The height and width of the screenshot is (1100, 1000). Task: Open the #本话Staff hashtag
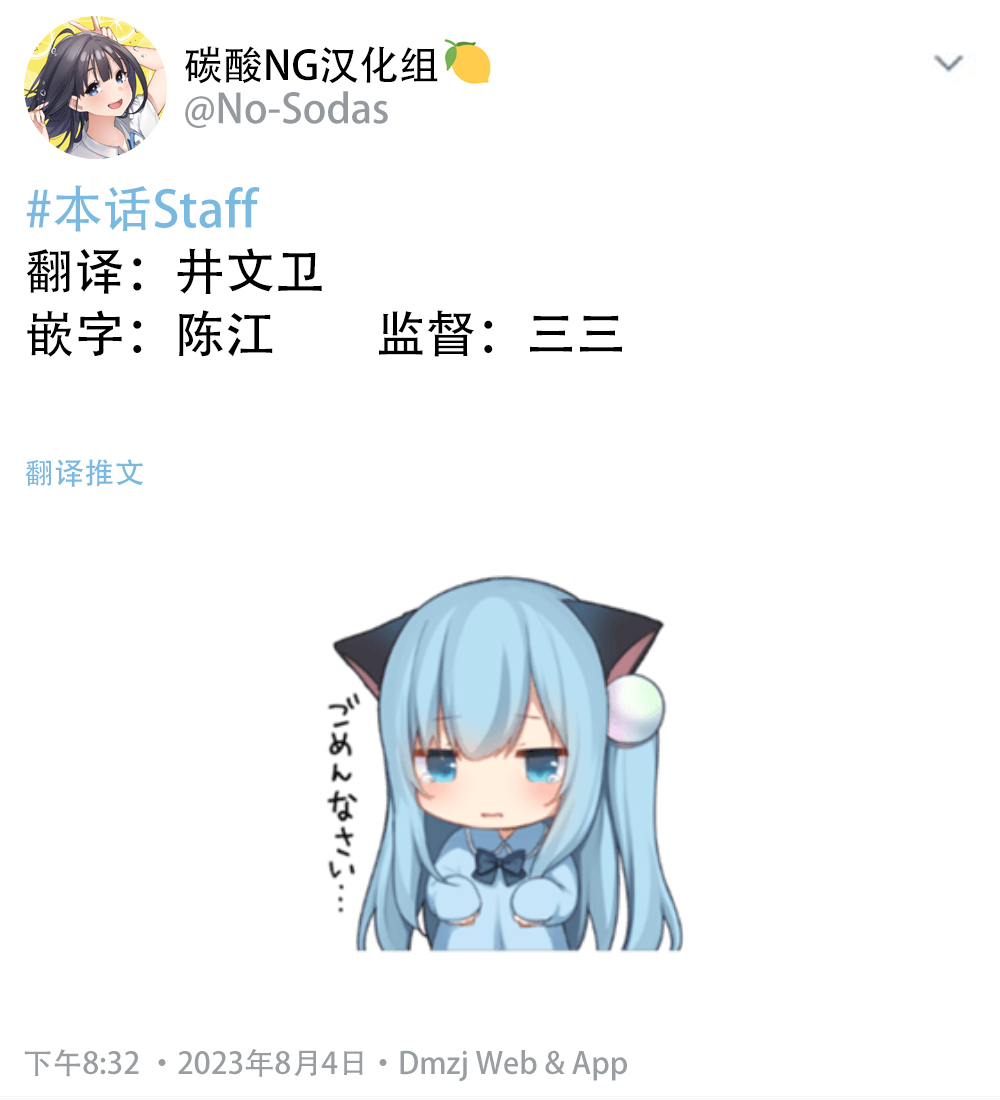pos(142,208)
